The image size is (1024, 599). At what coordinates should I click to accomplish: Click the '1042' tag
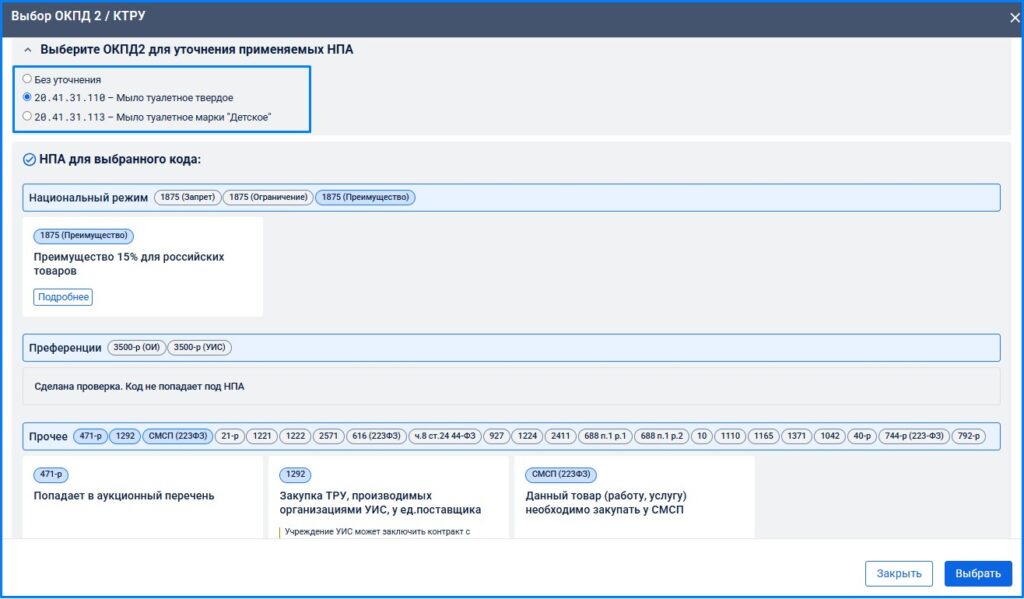[x=830, y=436]
